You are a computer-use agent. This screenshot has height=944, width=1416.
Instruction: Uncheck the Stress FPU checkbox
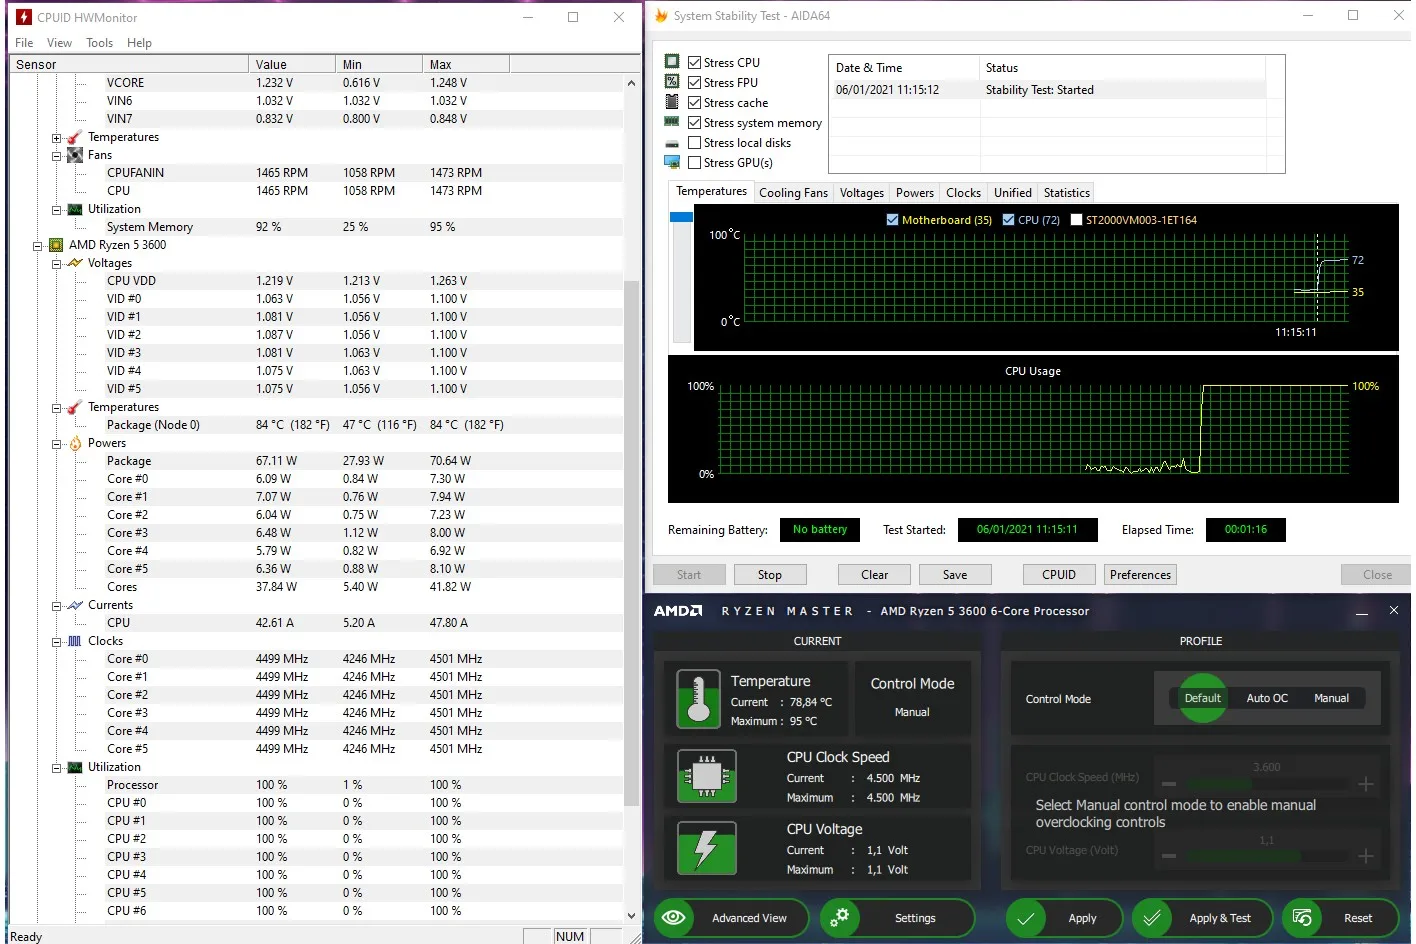coord(694,82)
